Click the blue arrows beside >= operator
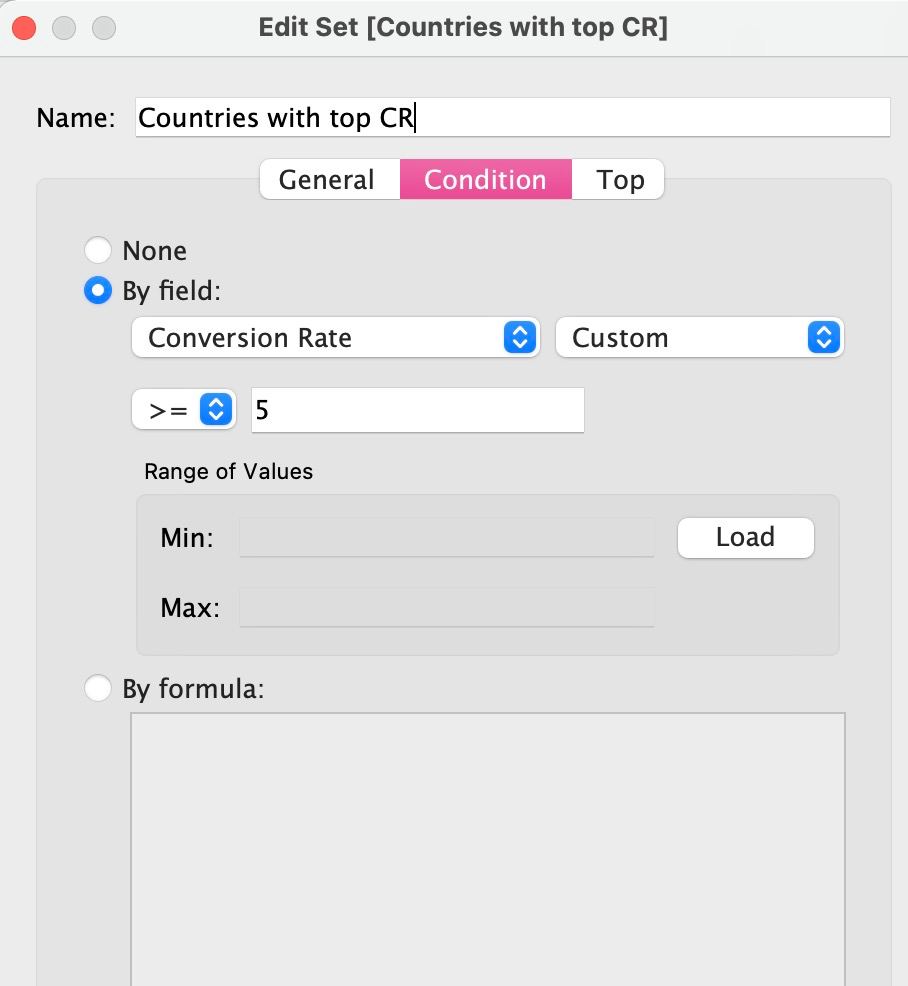Image resolution: width=908 pixels, height=986 pixels. click(x=216, y=409)
